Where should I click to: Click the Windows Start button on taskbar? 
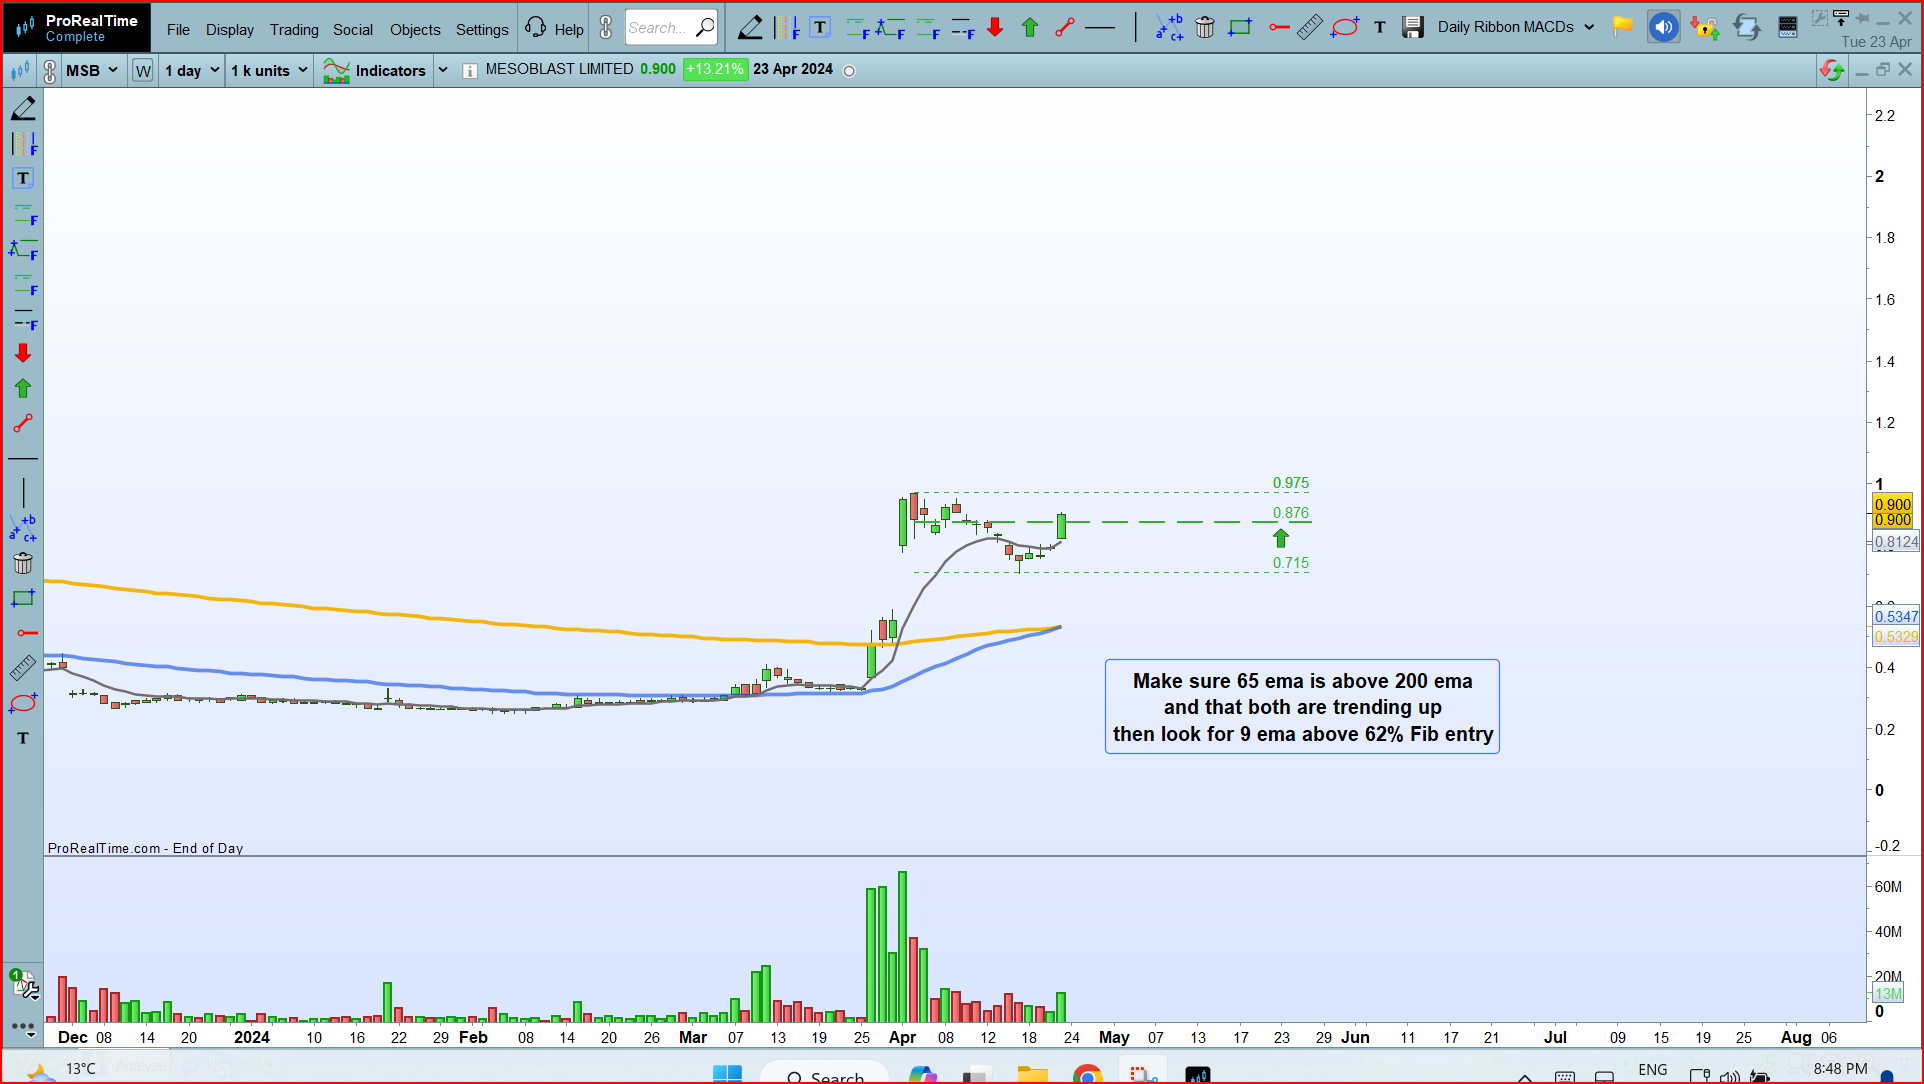pos(727,1075)
